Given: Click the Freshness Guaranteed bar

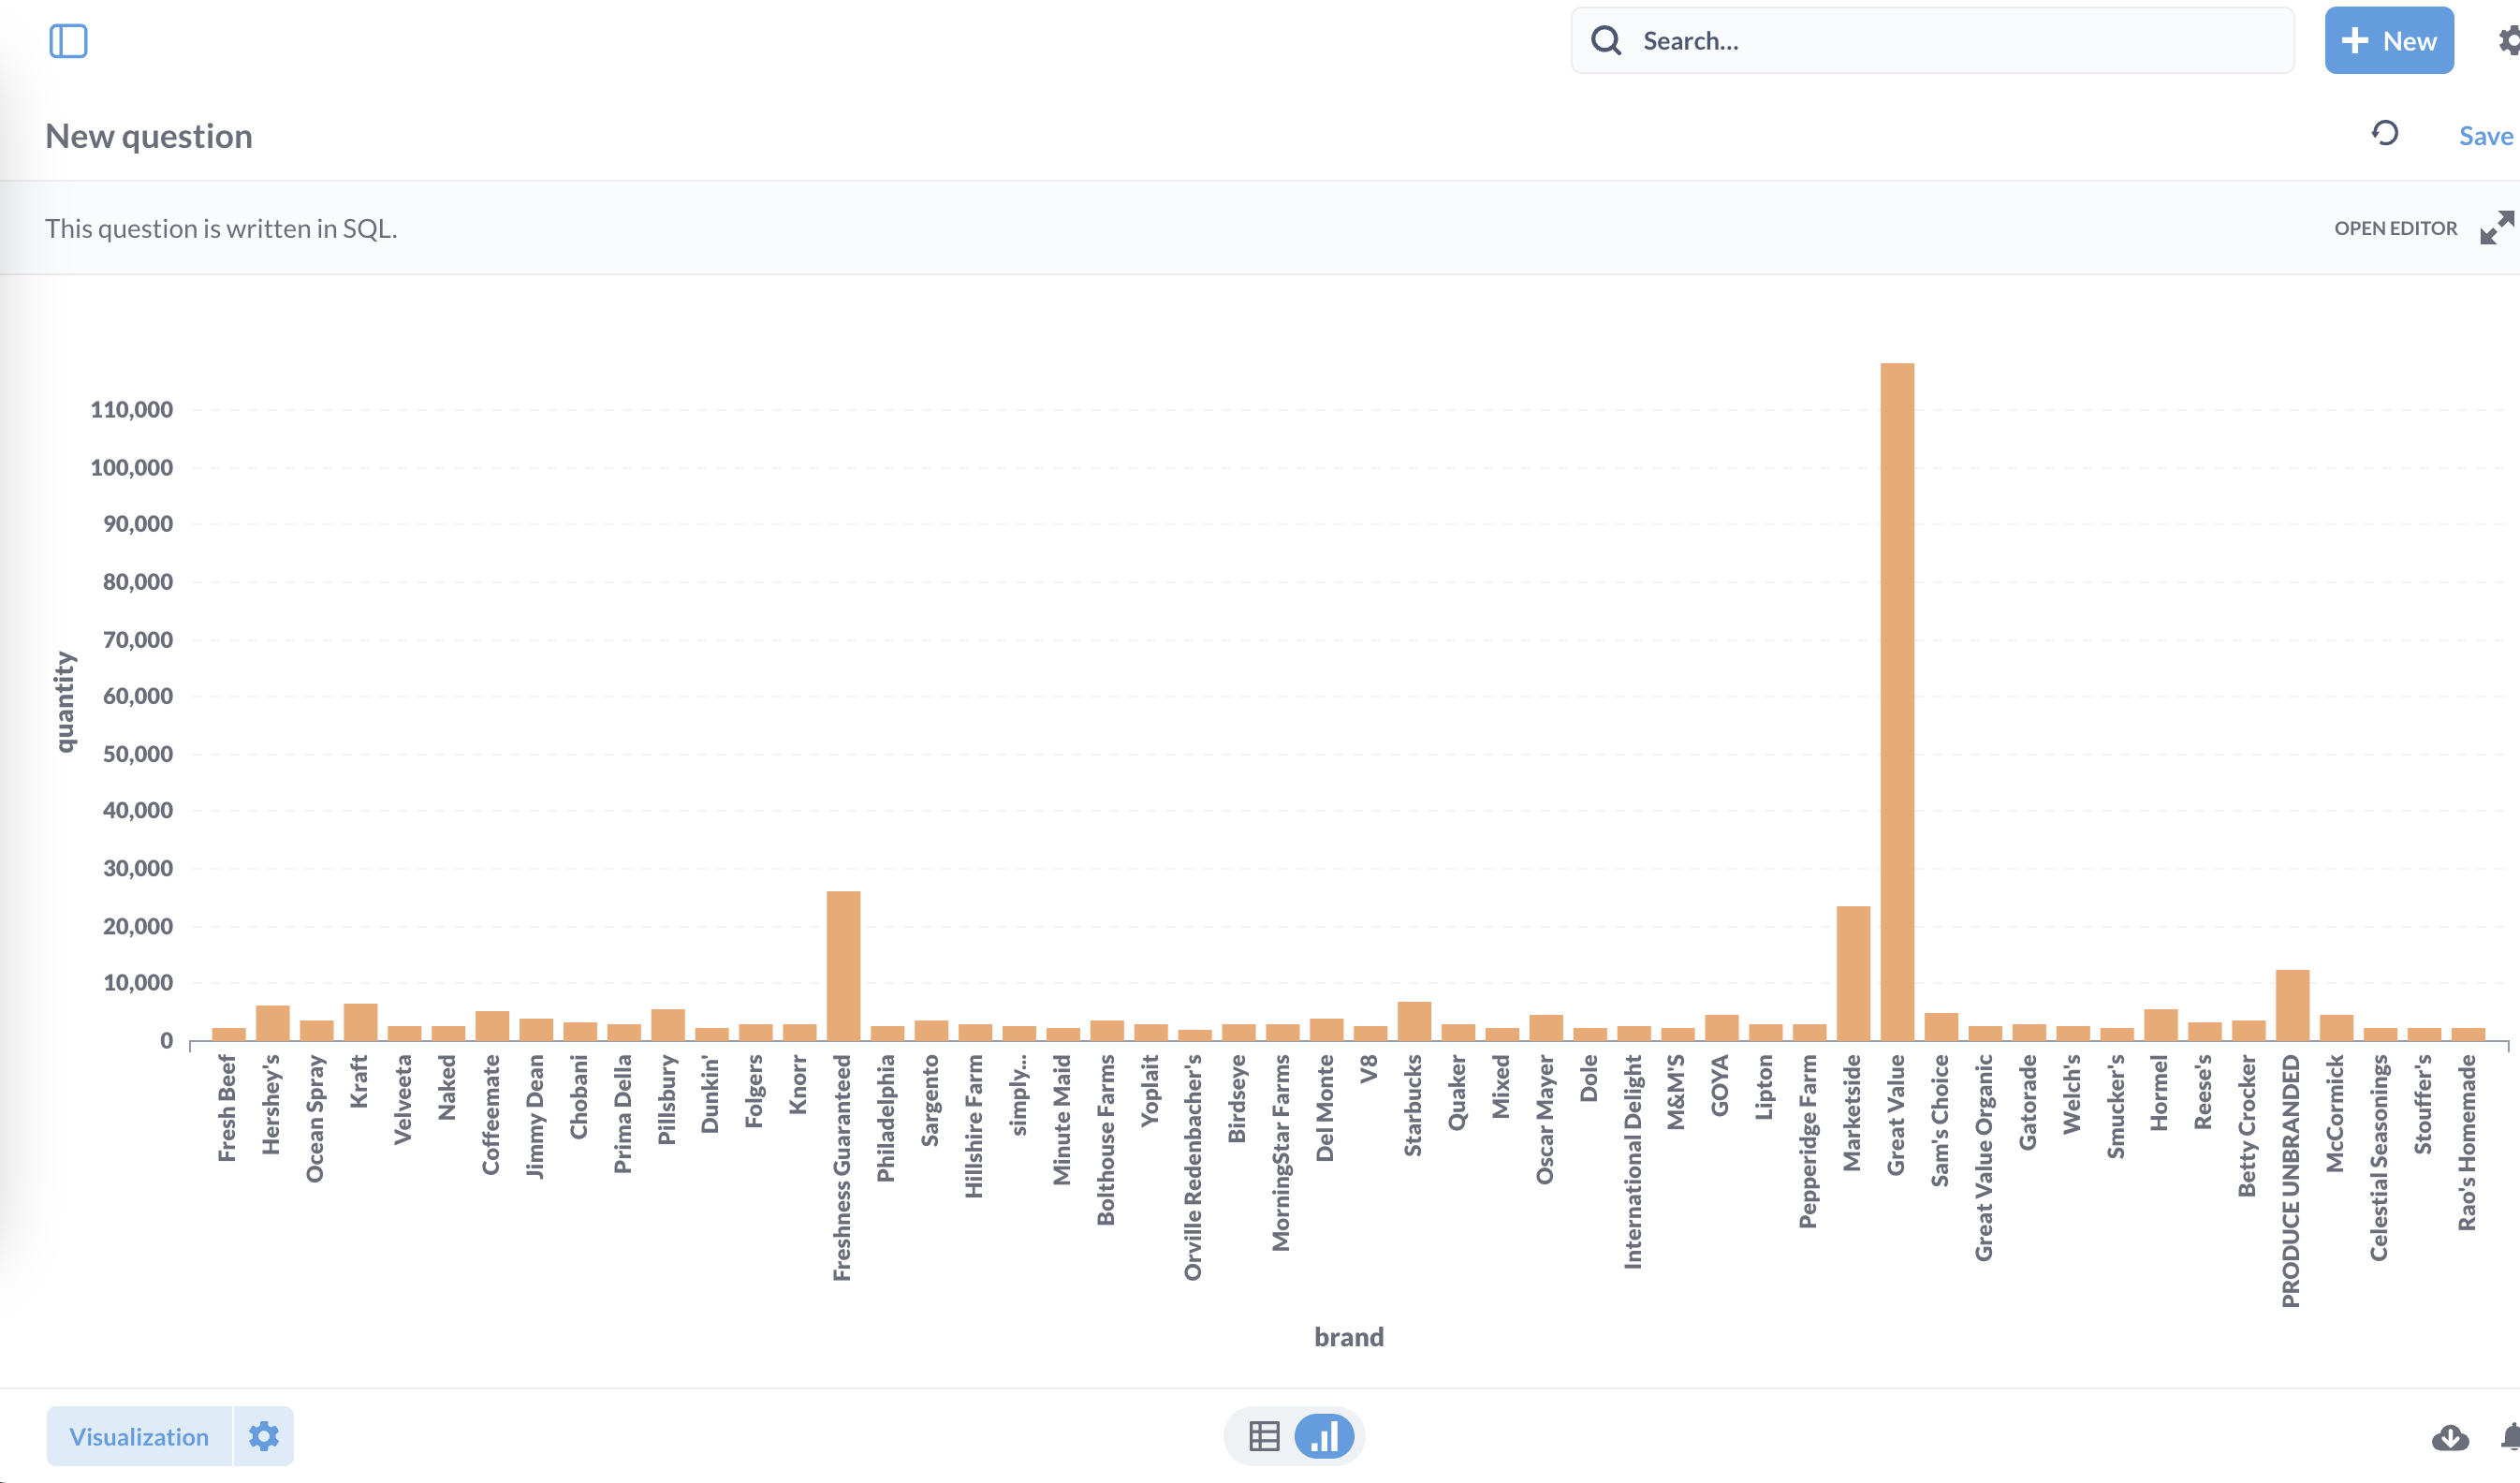Looking at the screenshot, I should pos(843,965).
